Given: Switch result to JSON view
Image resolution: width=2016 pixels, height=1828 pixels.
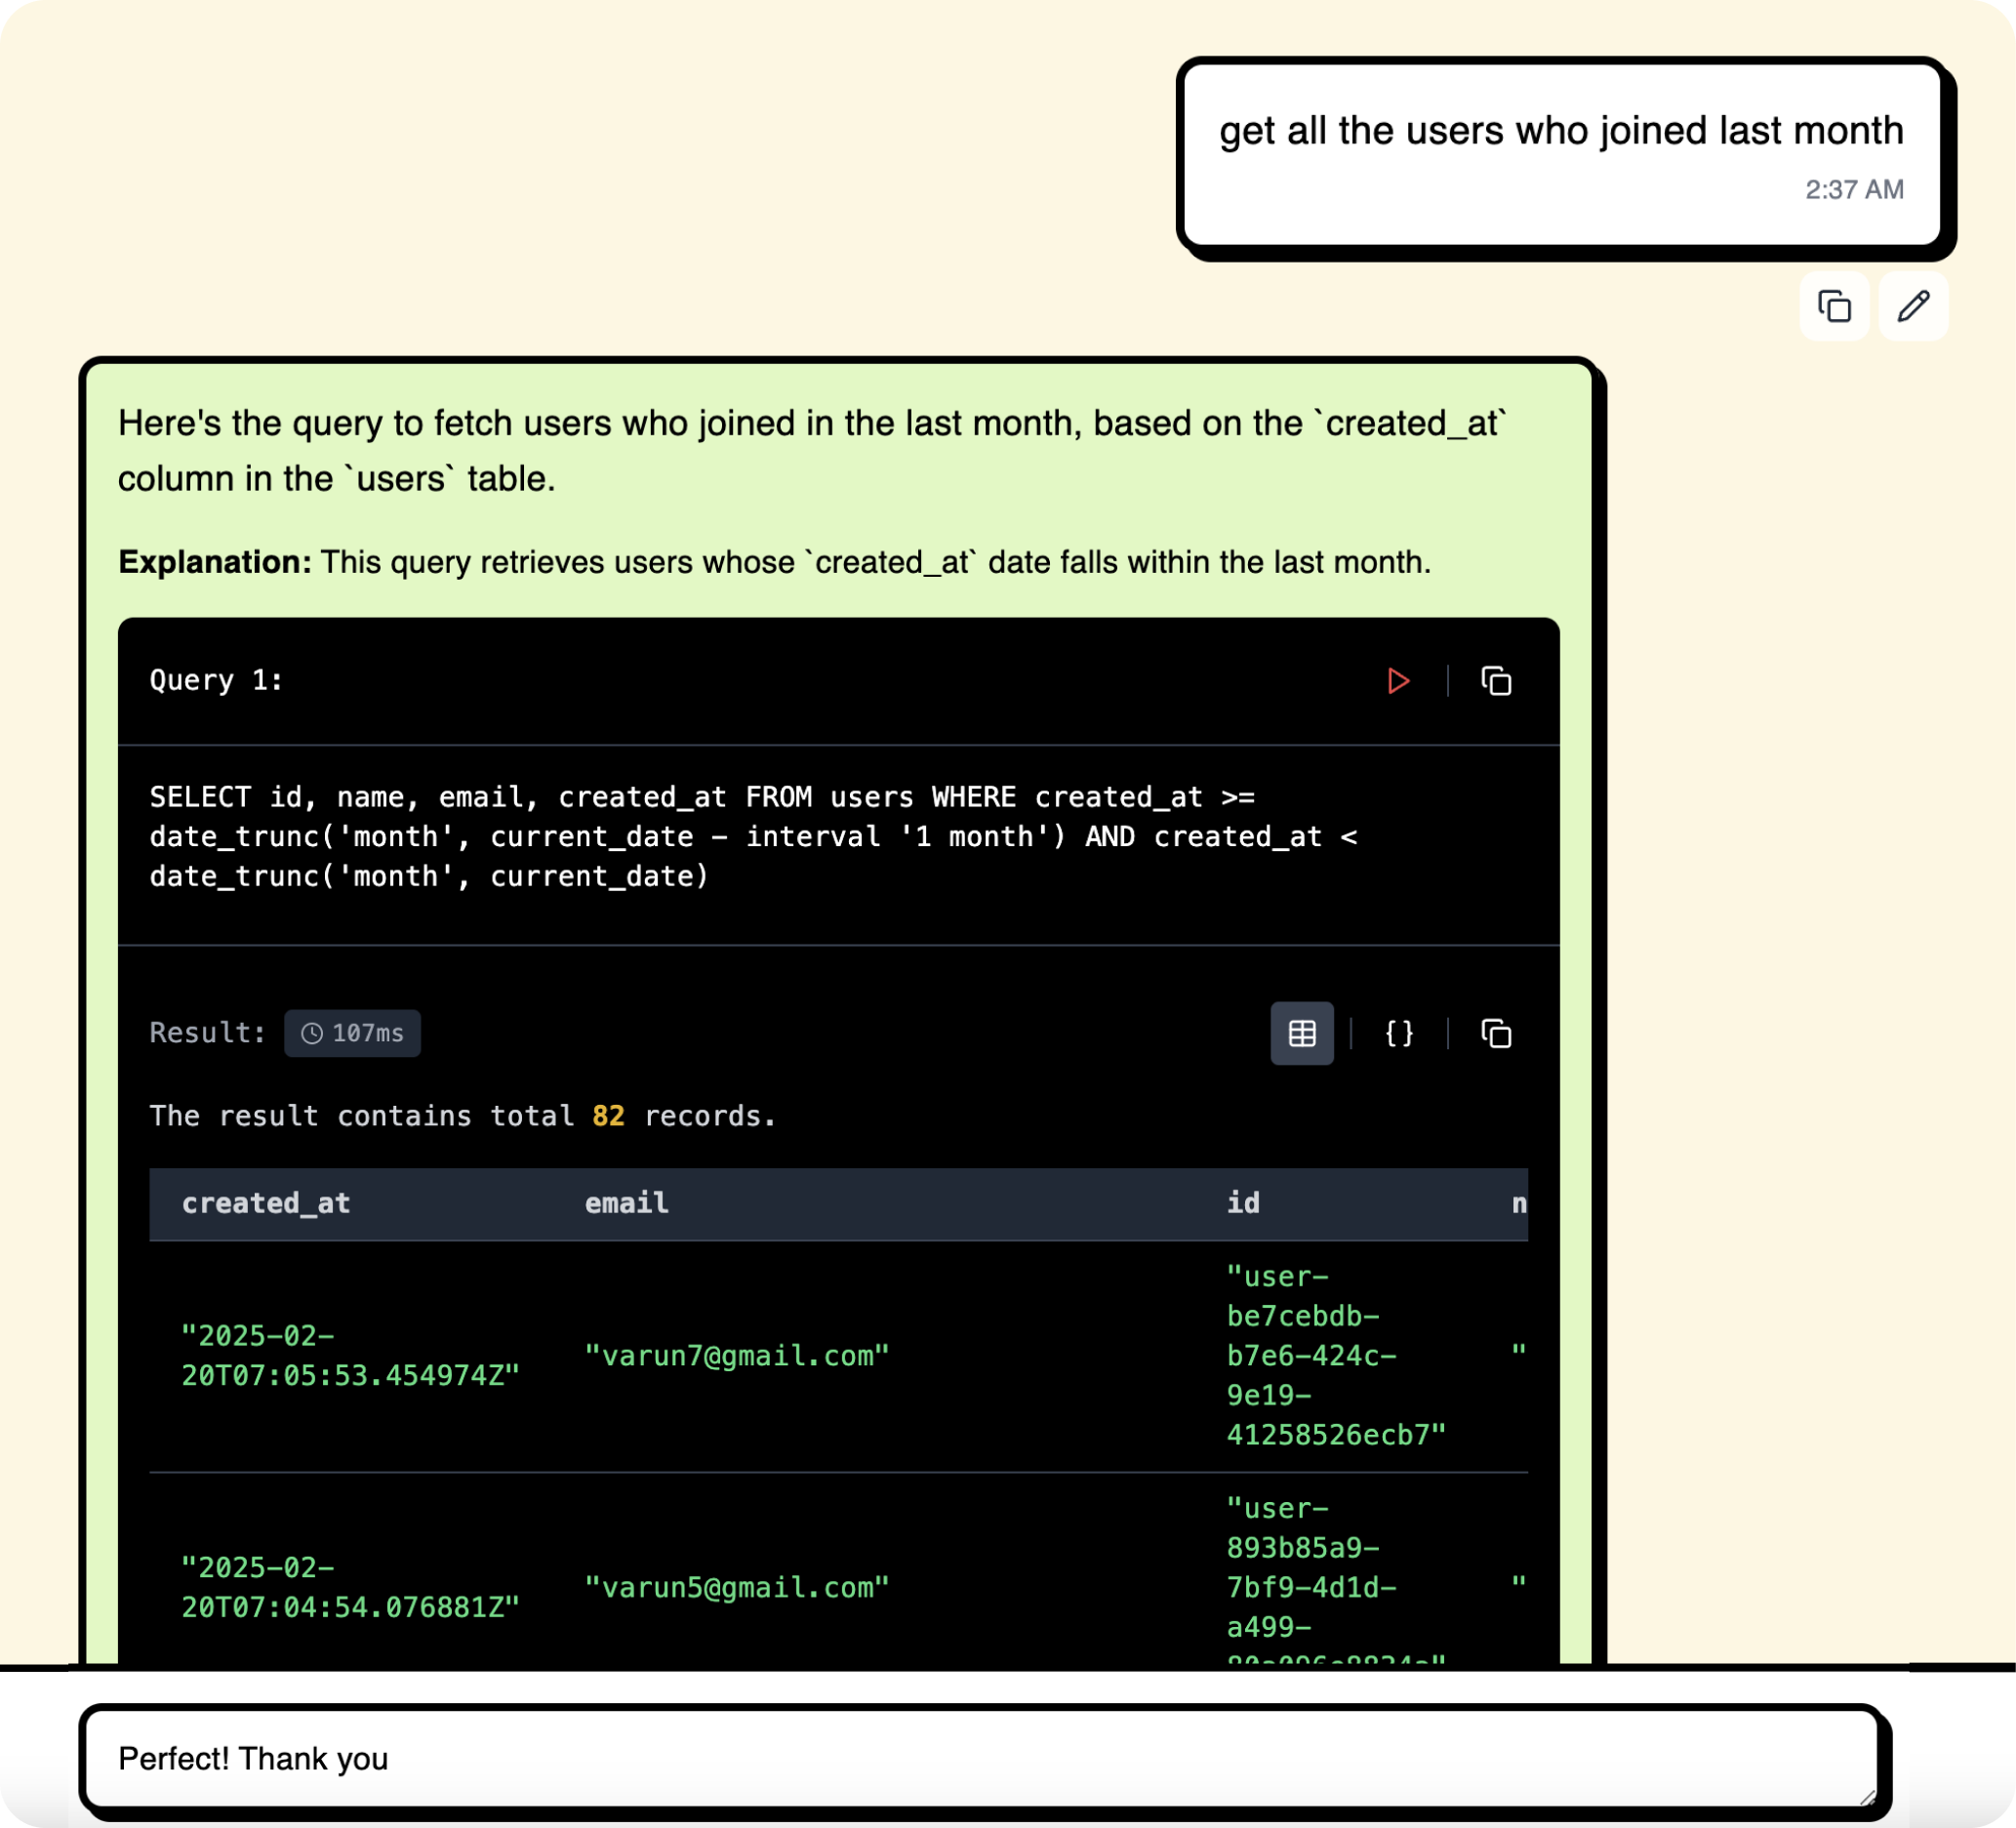Looking at the screenshot, I should pos(1399,1033).
